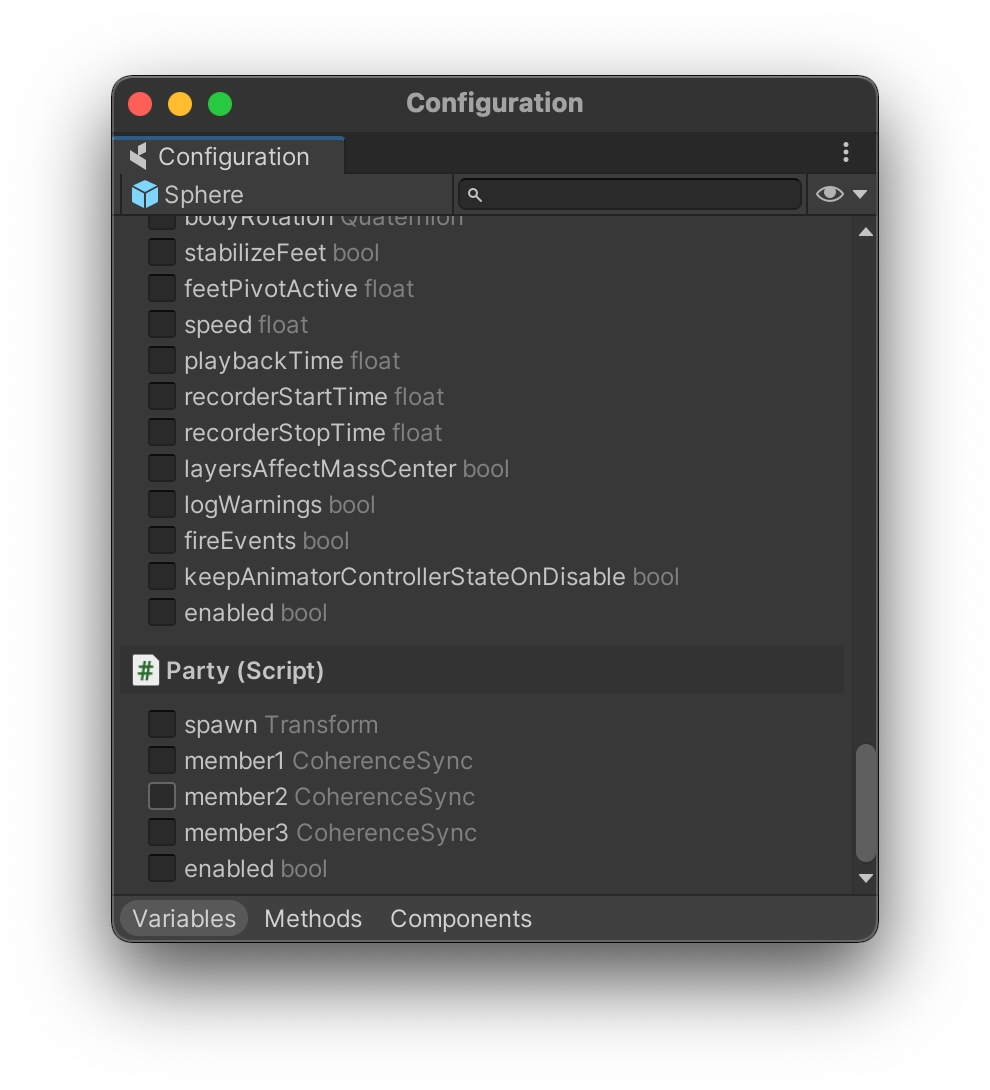
Task: Click the Party script hash icon
Action: pyautogui.click(x=146, y=670)
